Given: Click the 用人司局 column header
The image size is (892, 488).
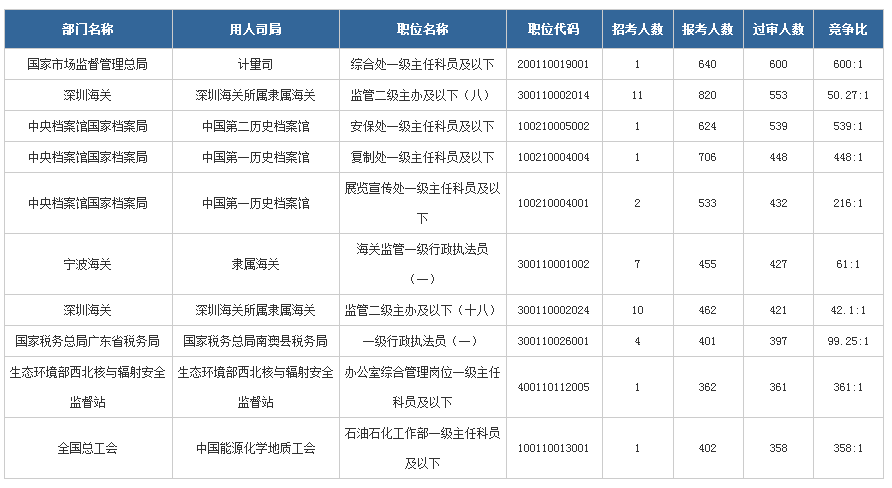Looking at the screenshot, I should 255,29.
